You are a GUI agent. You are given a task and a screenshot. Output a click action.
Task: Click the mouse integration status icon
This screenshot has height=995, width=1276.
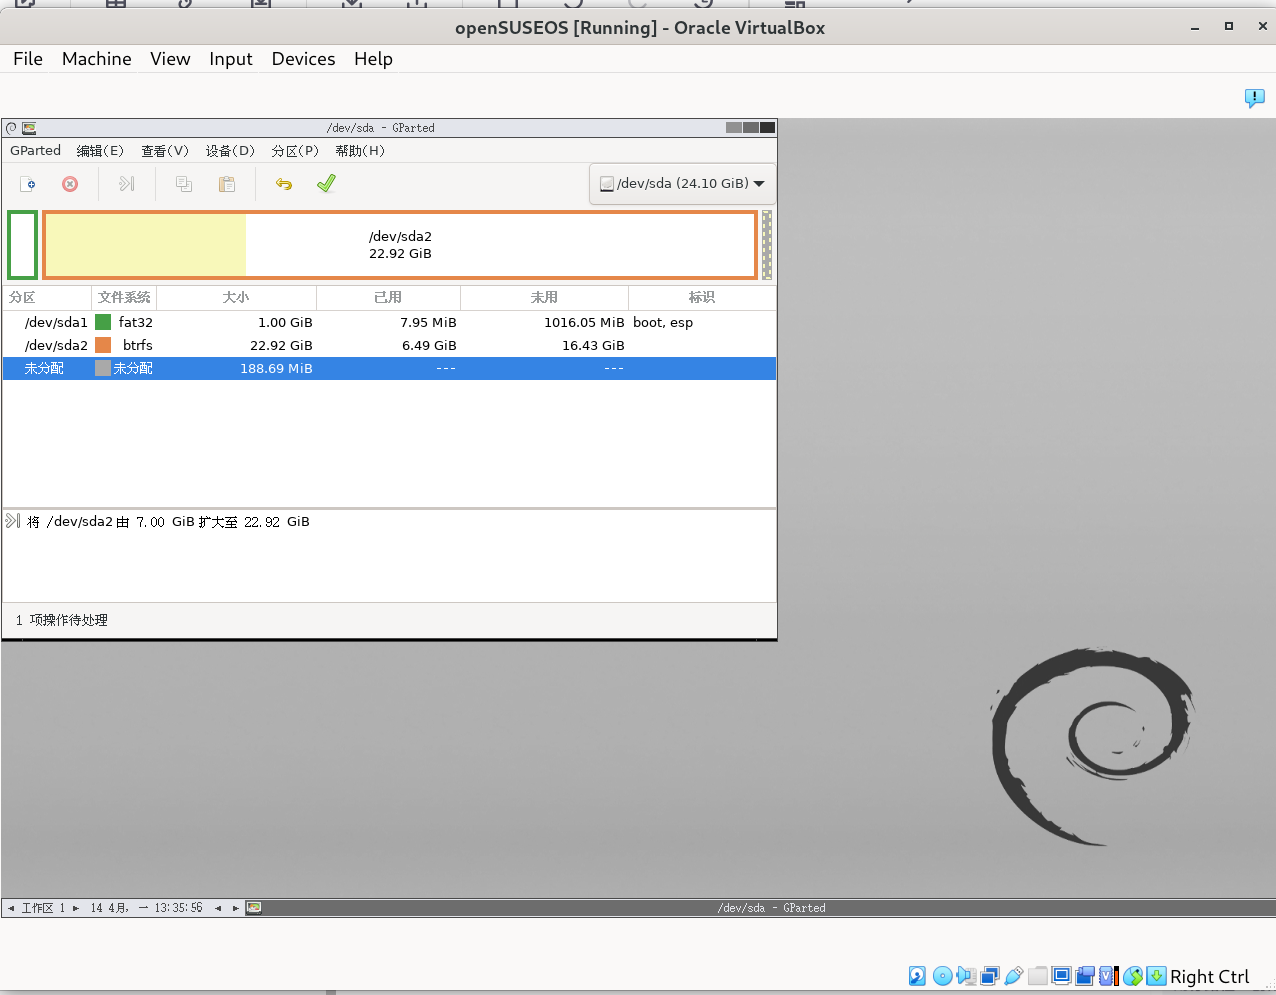pyautogui.click(x=1133, y=976)
